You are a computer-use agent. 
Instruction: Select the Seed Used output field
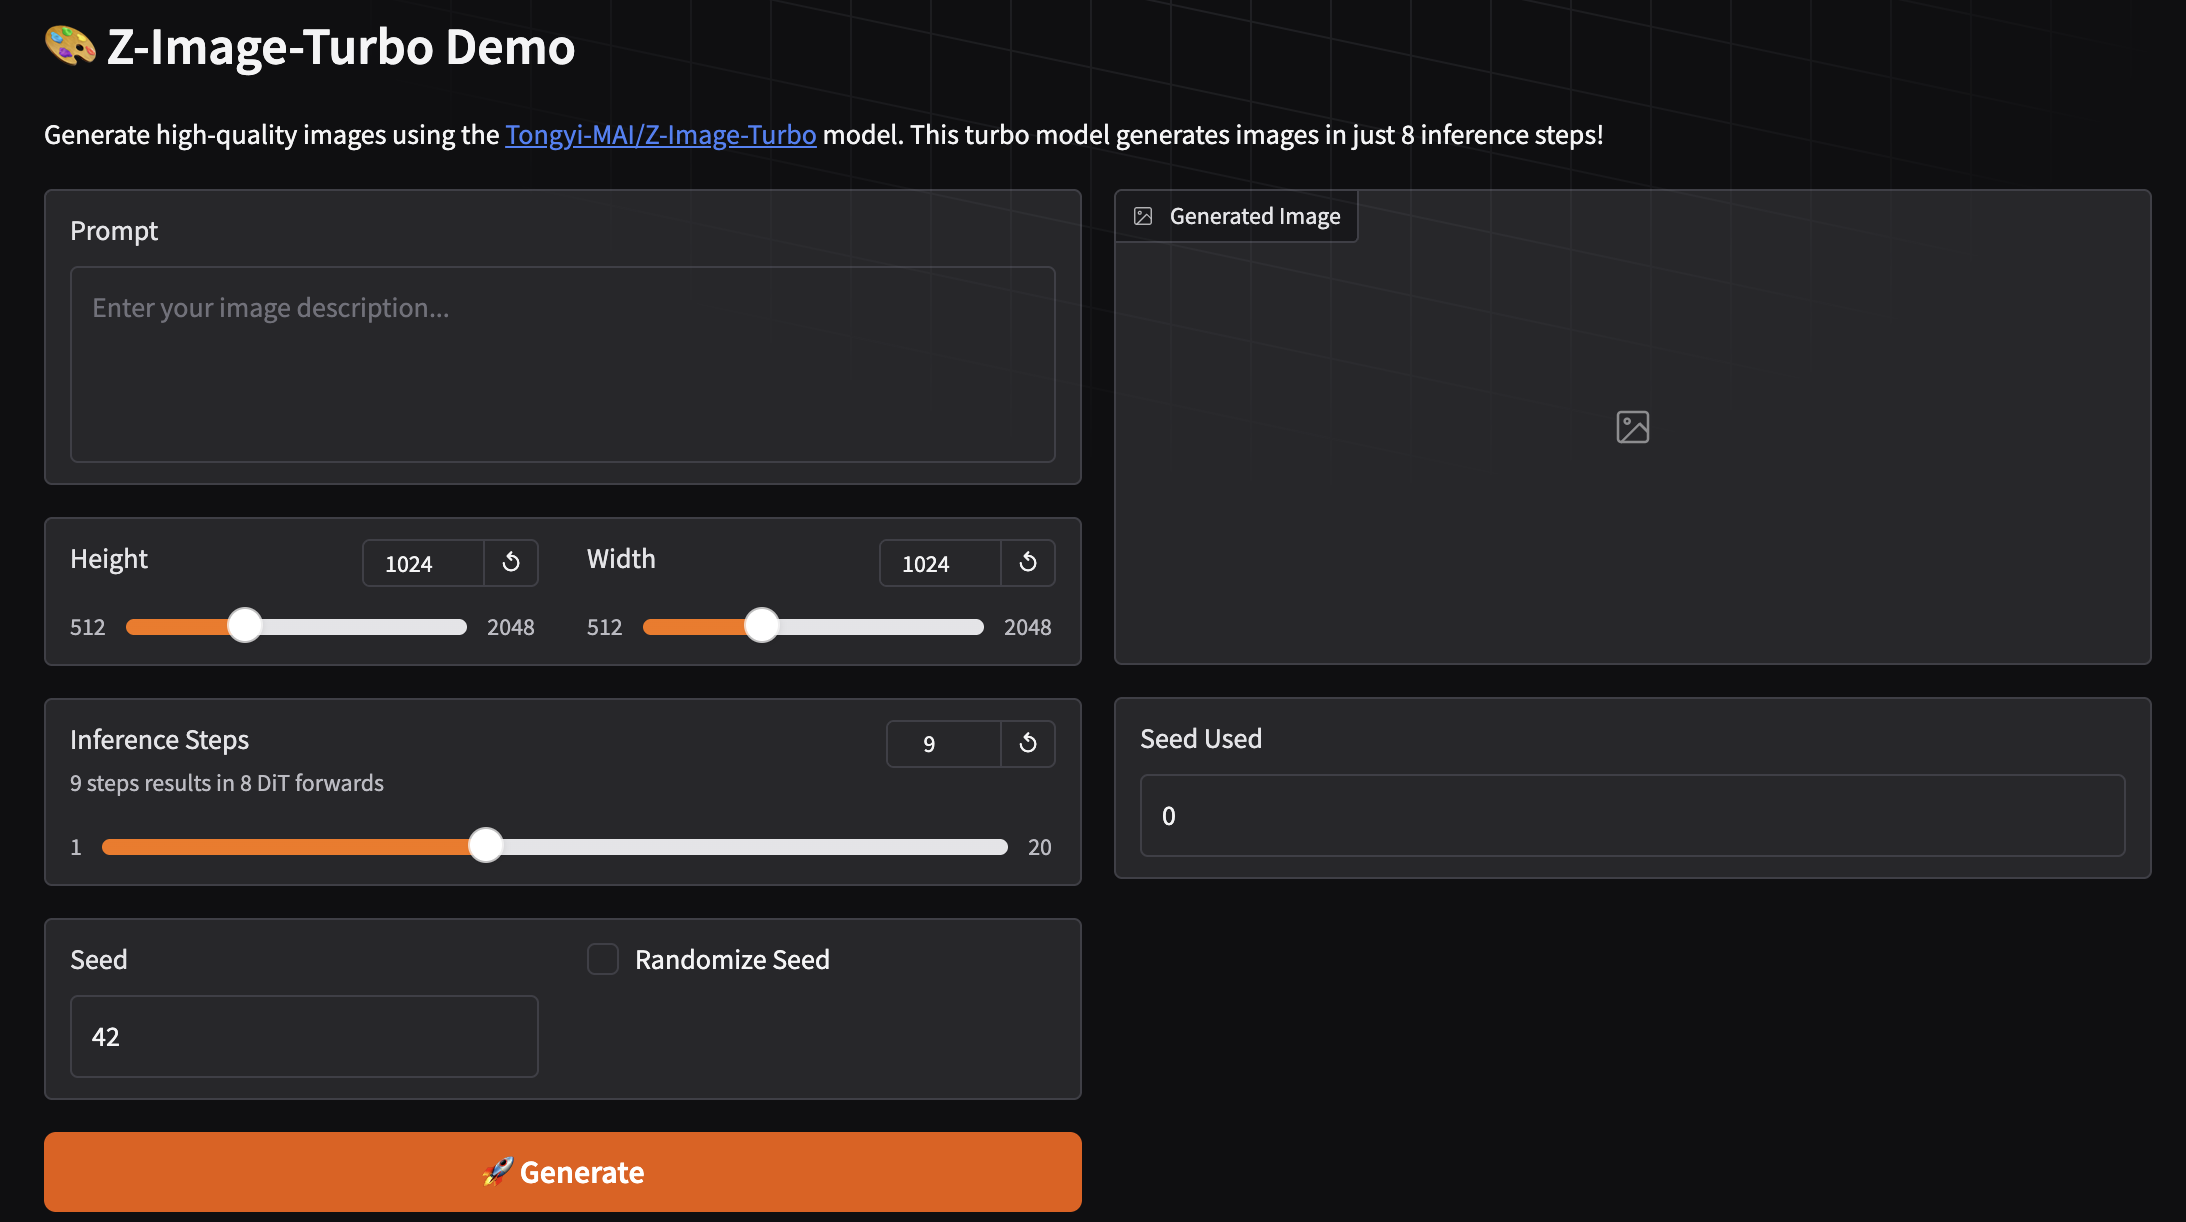coord(1632,815)
